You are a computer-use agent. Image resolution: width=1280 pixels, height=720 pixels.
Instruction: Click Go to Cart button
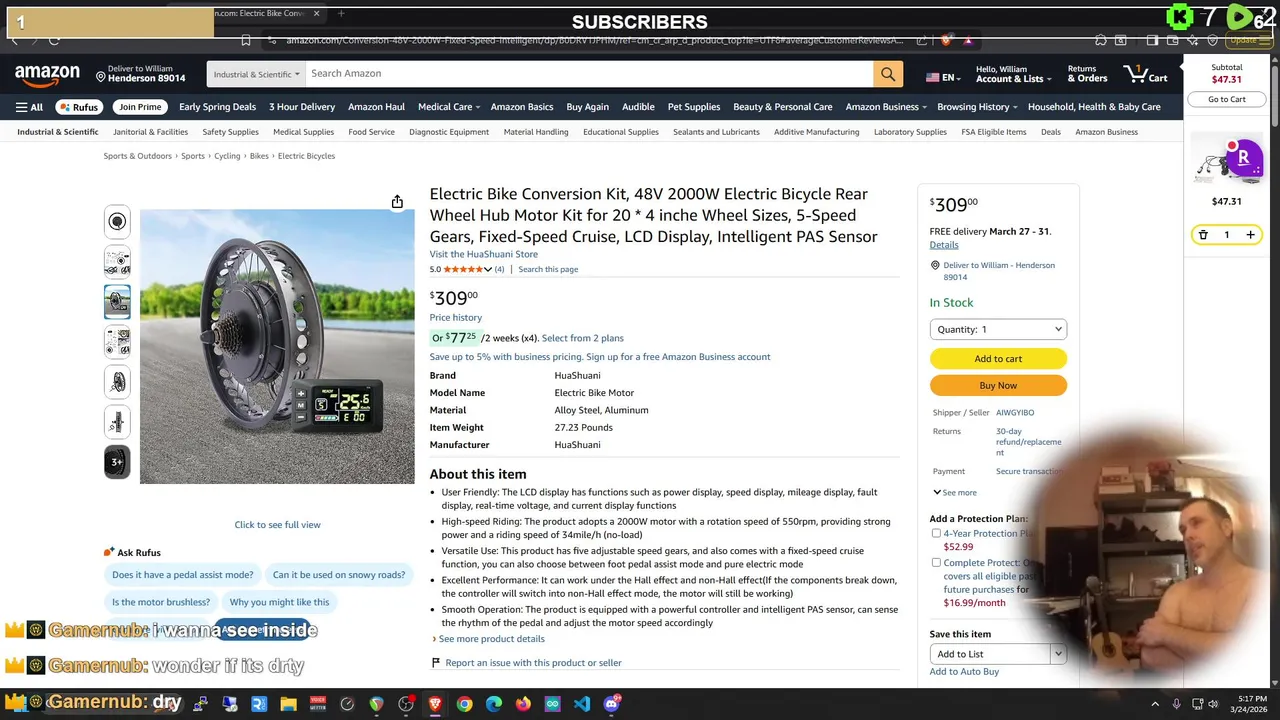click(1227, 100)
